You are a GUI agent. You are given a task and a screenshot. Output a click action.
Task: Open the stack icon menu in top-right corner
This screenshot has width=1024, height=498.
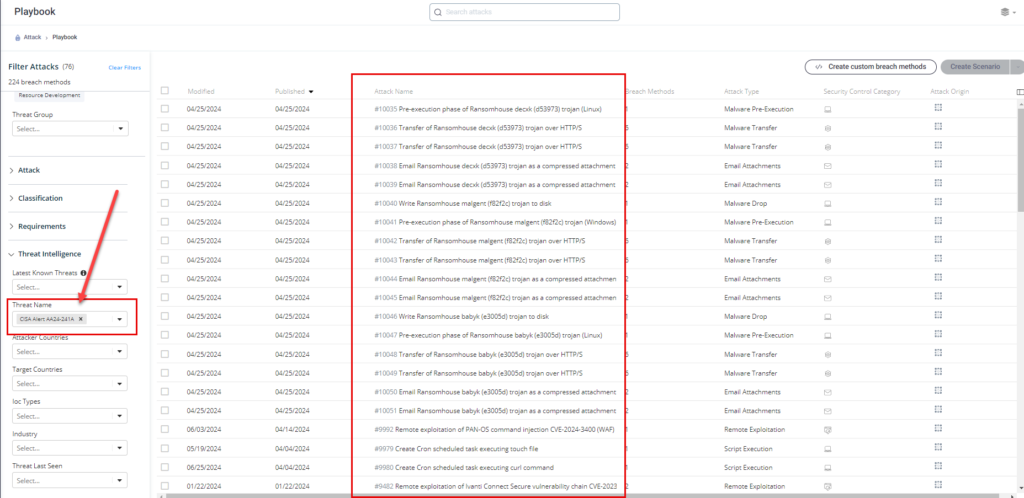[x=1005, y=12]
